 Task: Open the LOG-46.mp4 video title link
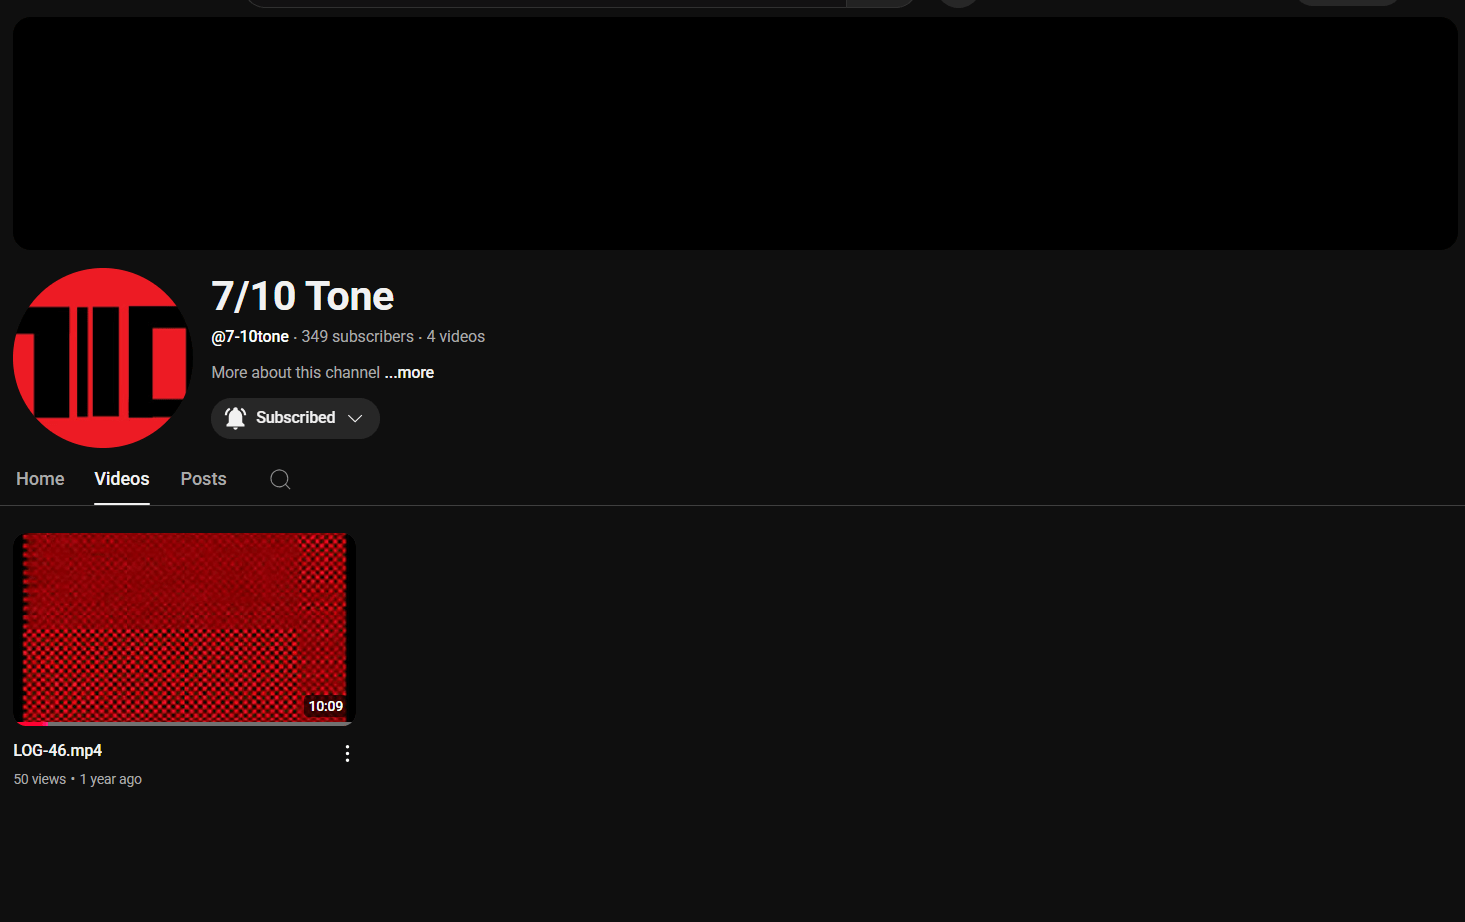pos(58,750)
